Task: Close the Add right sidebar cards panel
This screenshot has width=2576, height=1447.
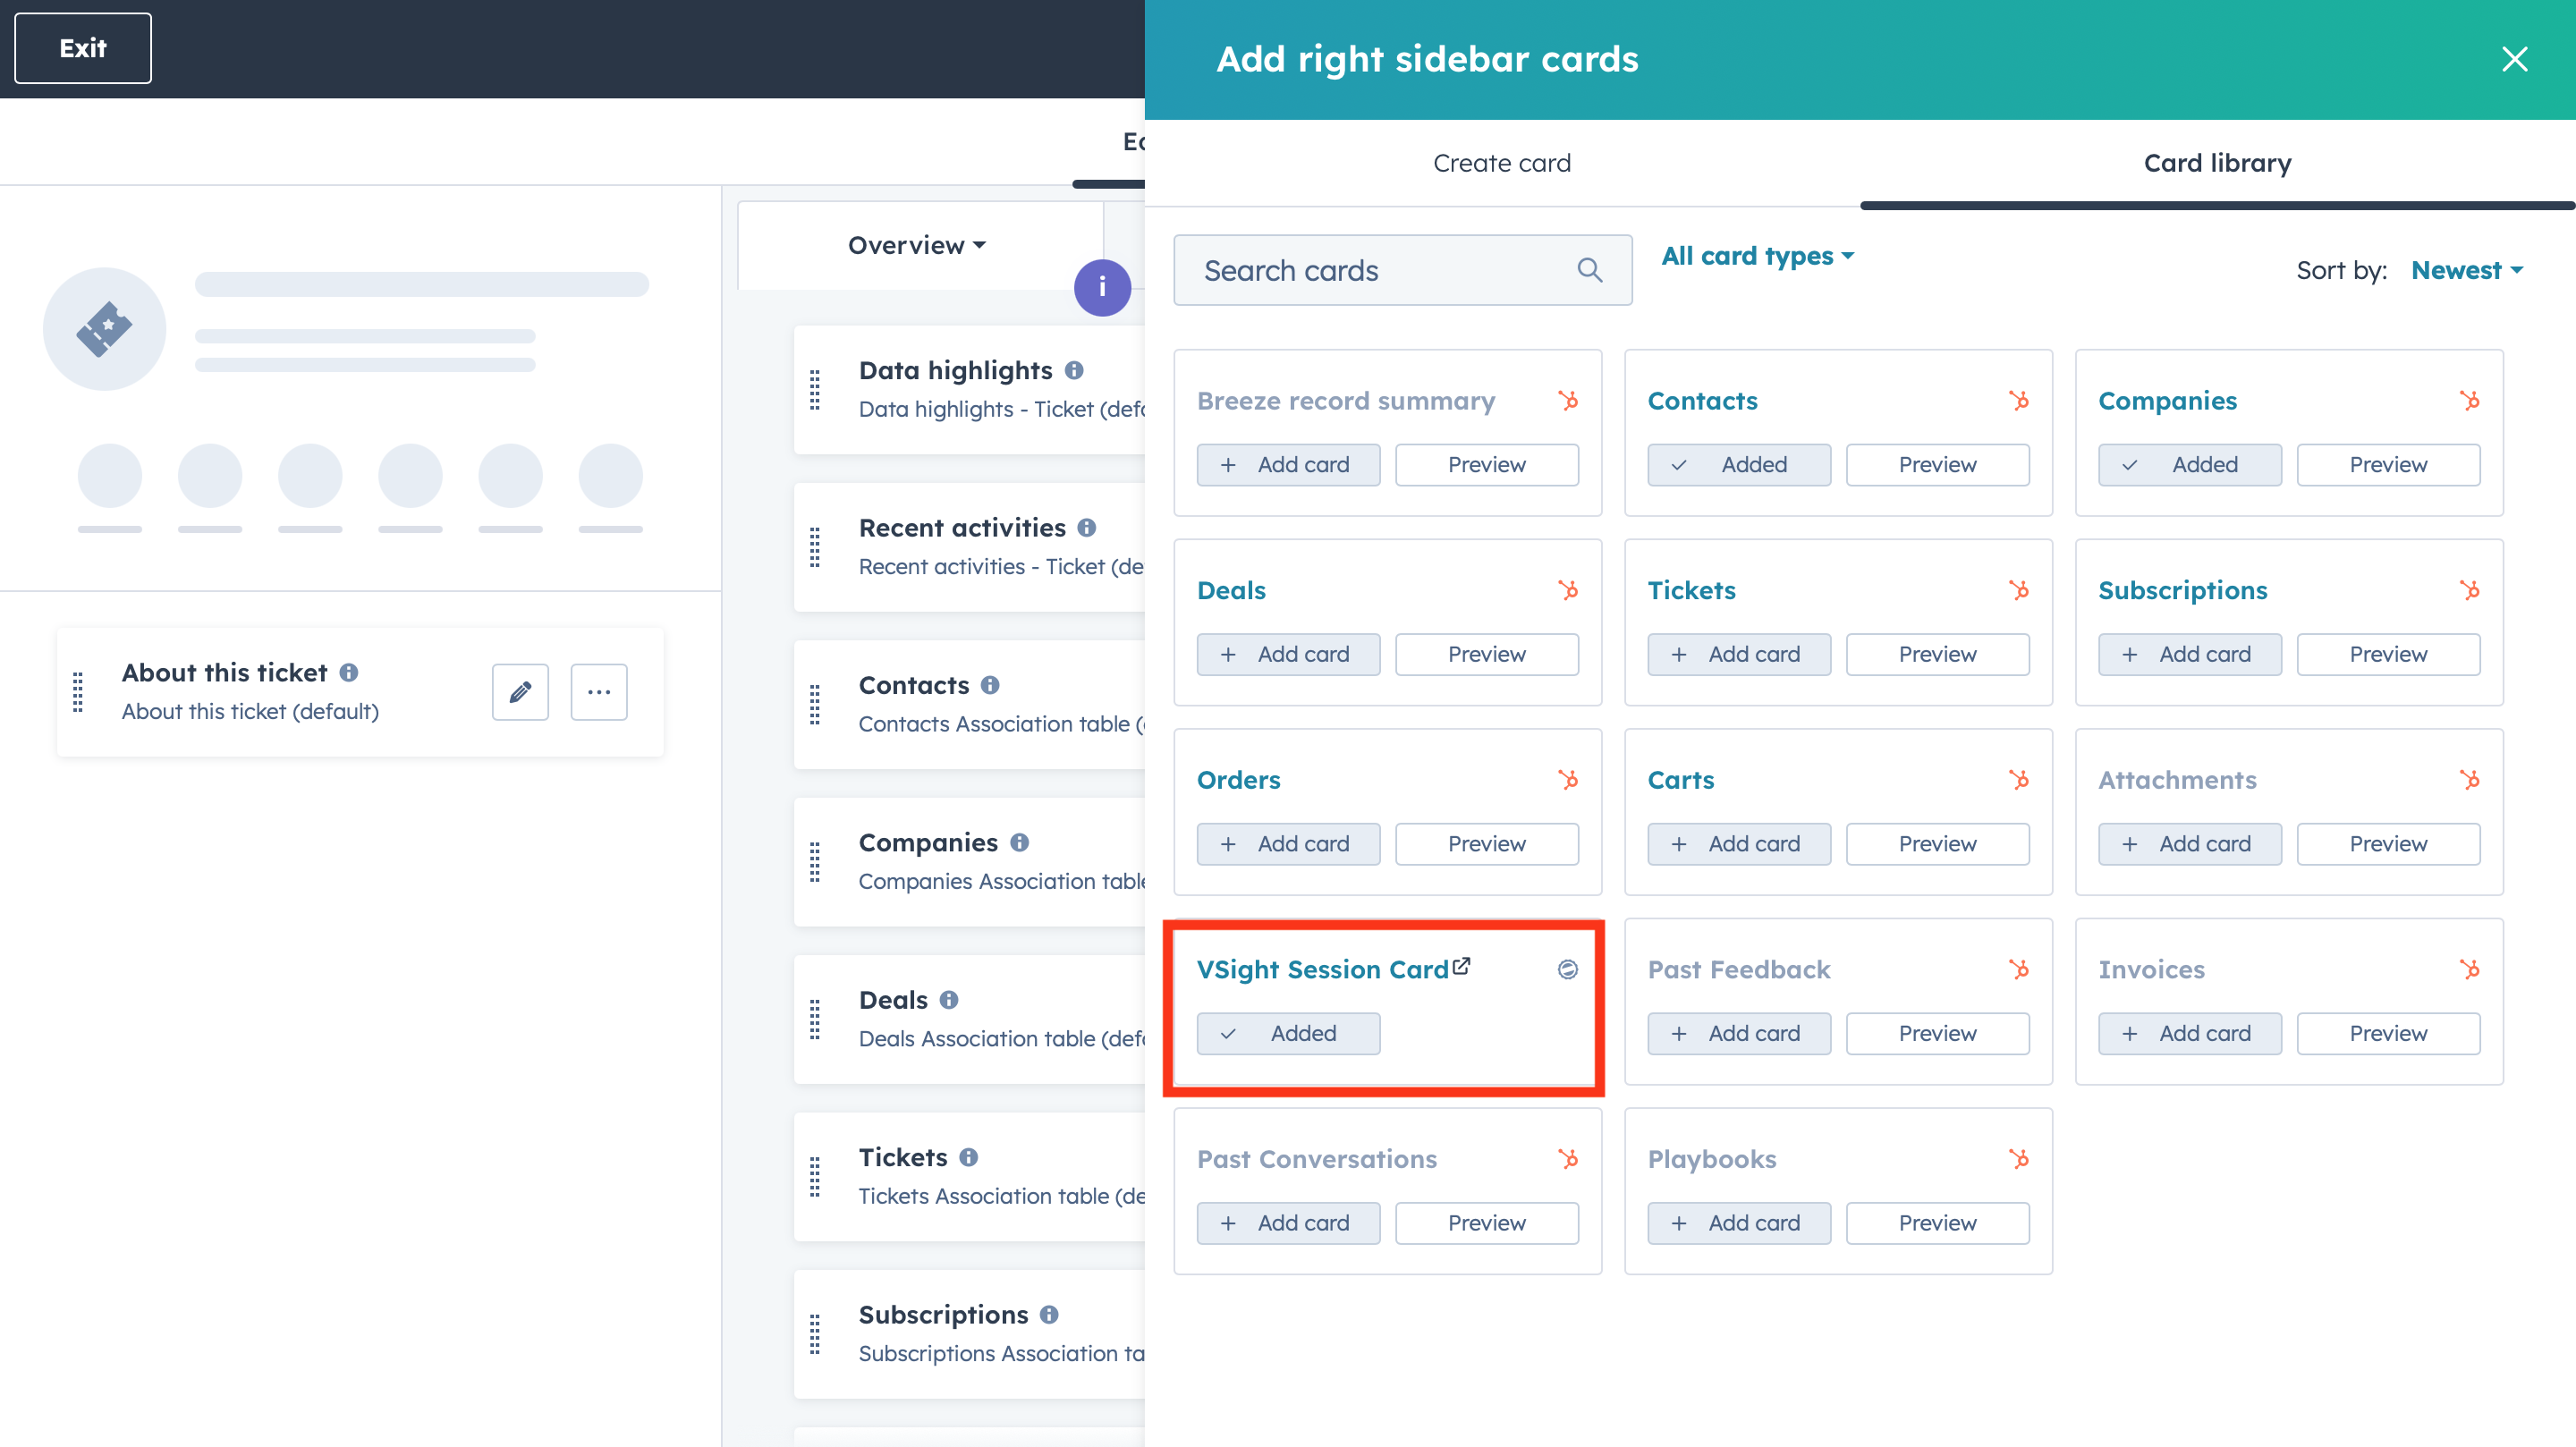Action: point(2514,59)
